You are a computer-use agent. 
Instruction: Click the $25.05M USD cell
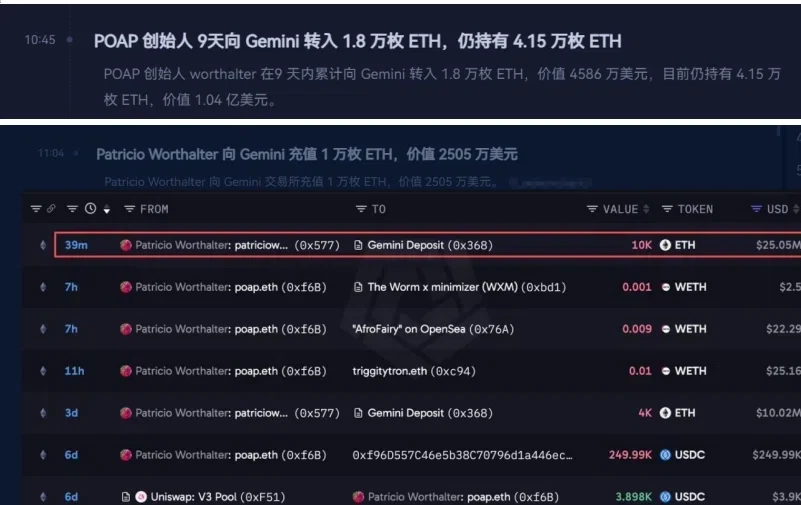tap(778, 245)
